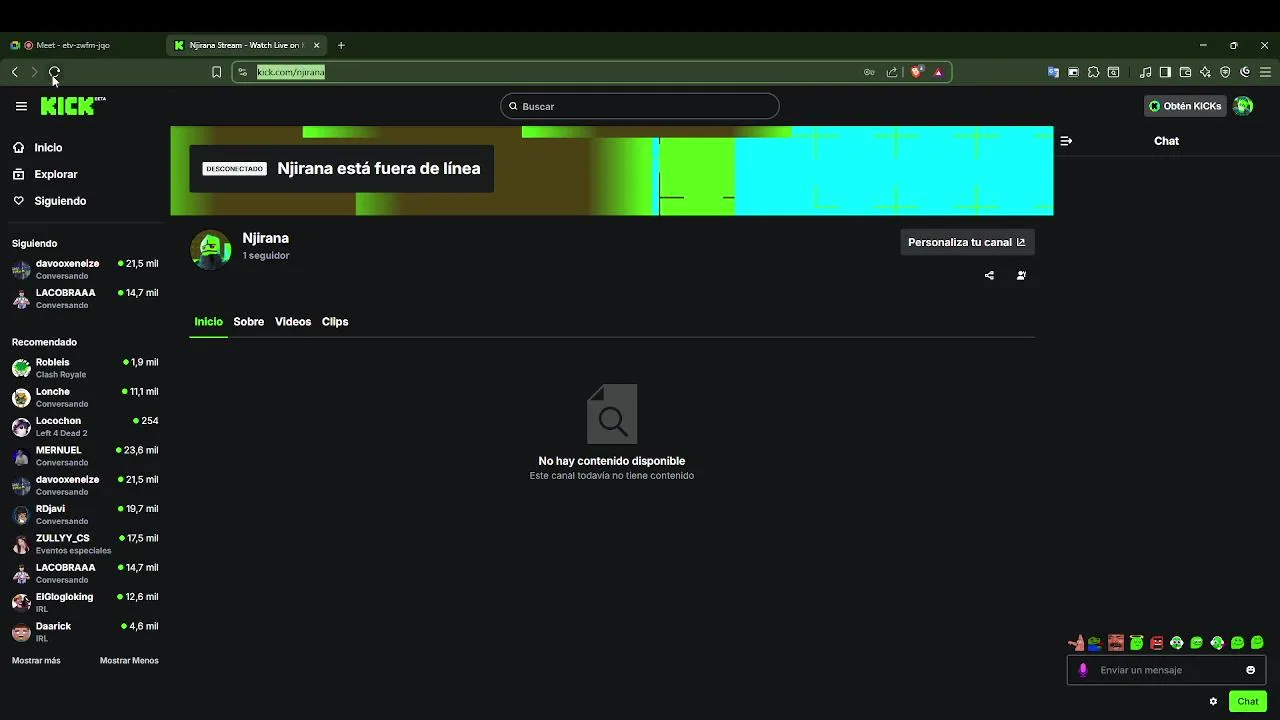
Task: Click the site info icon in address bar
Action: tap(243, 72)
